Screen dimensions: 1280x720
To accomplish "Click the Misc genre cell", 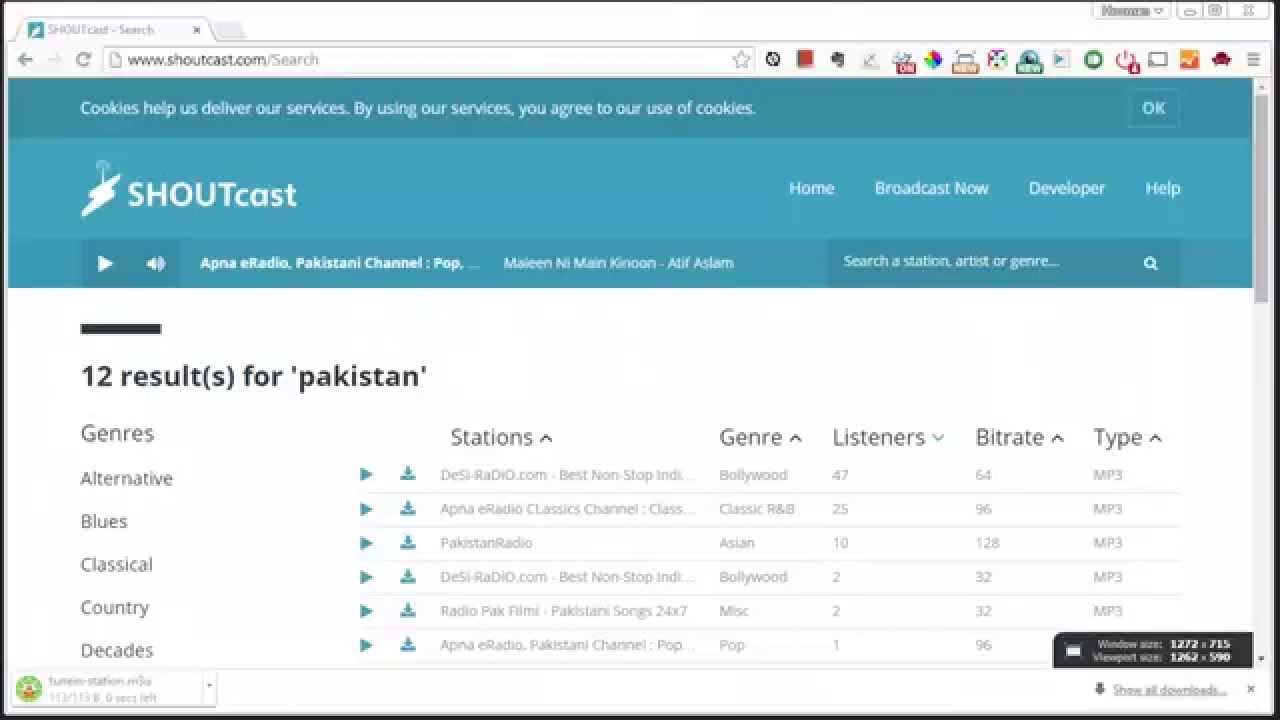I will [x=733, y=611].
